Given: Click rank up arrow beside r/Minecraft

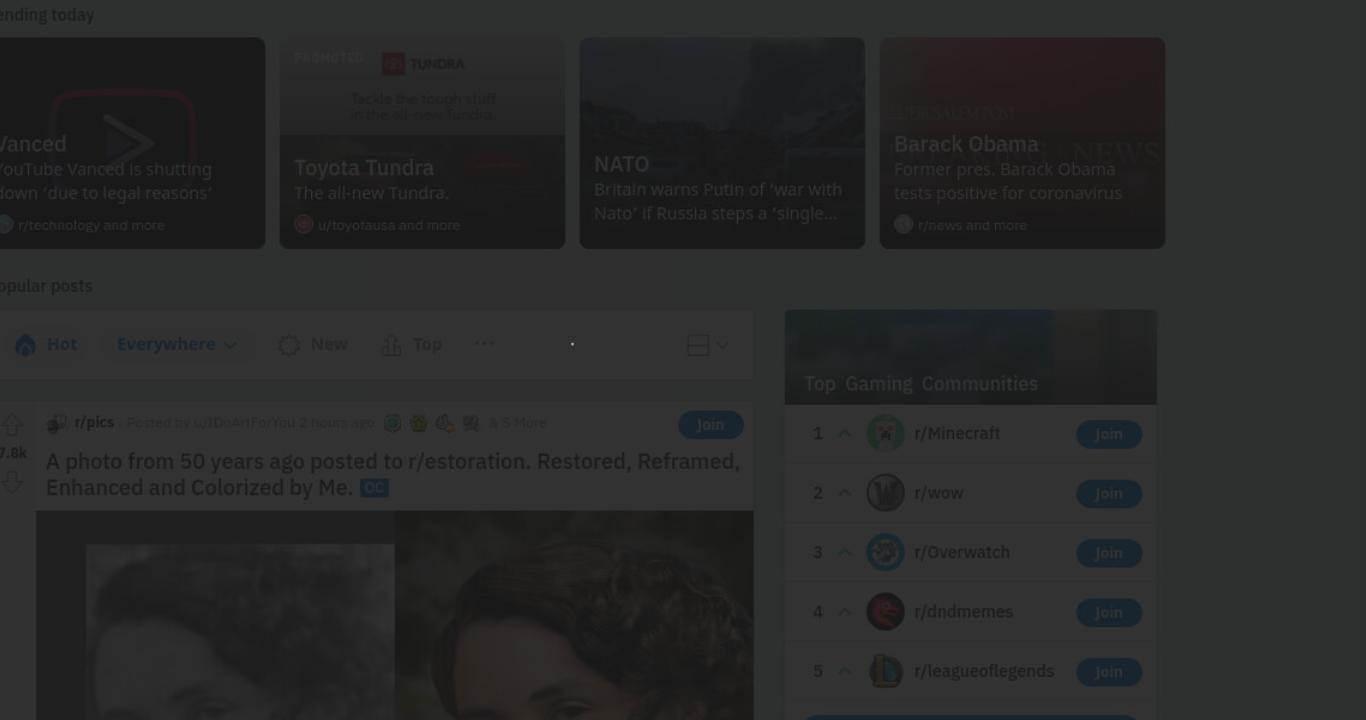Looking at the screenshot, I should (845, 434).
